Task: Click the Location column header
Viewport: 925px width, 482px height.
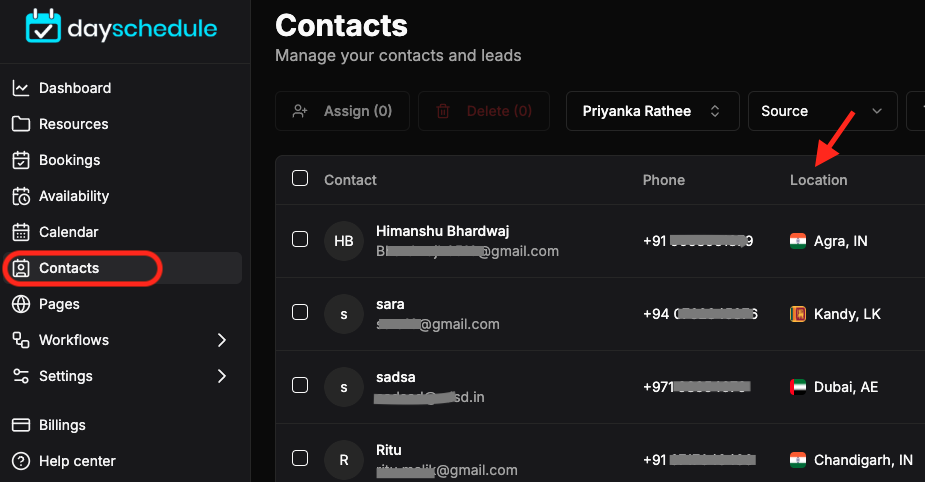Action: pyautogui.click(x=818, y=180)
